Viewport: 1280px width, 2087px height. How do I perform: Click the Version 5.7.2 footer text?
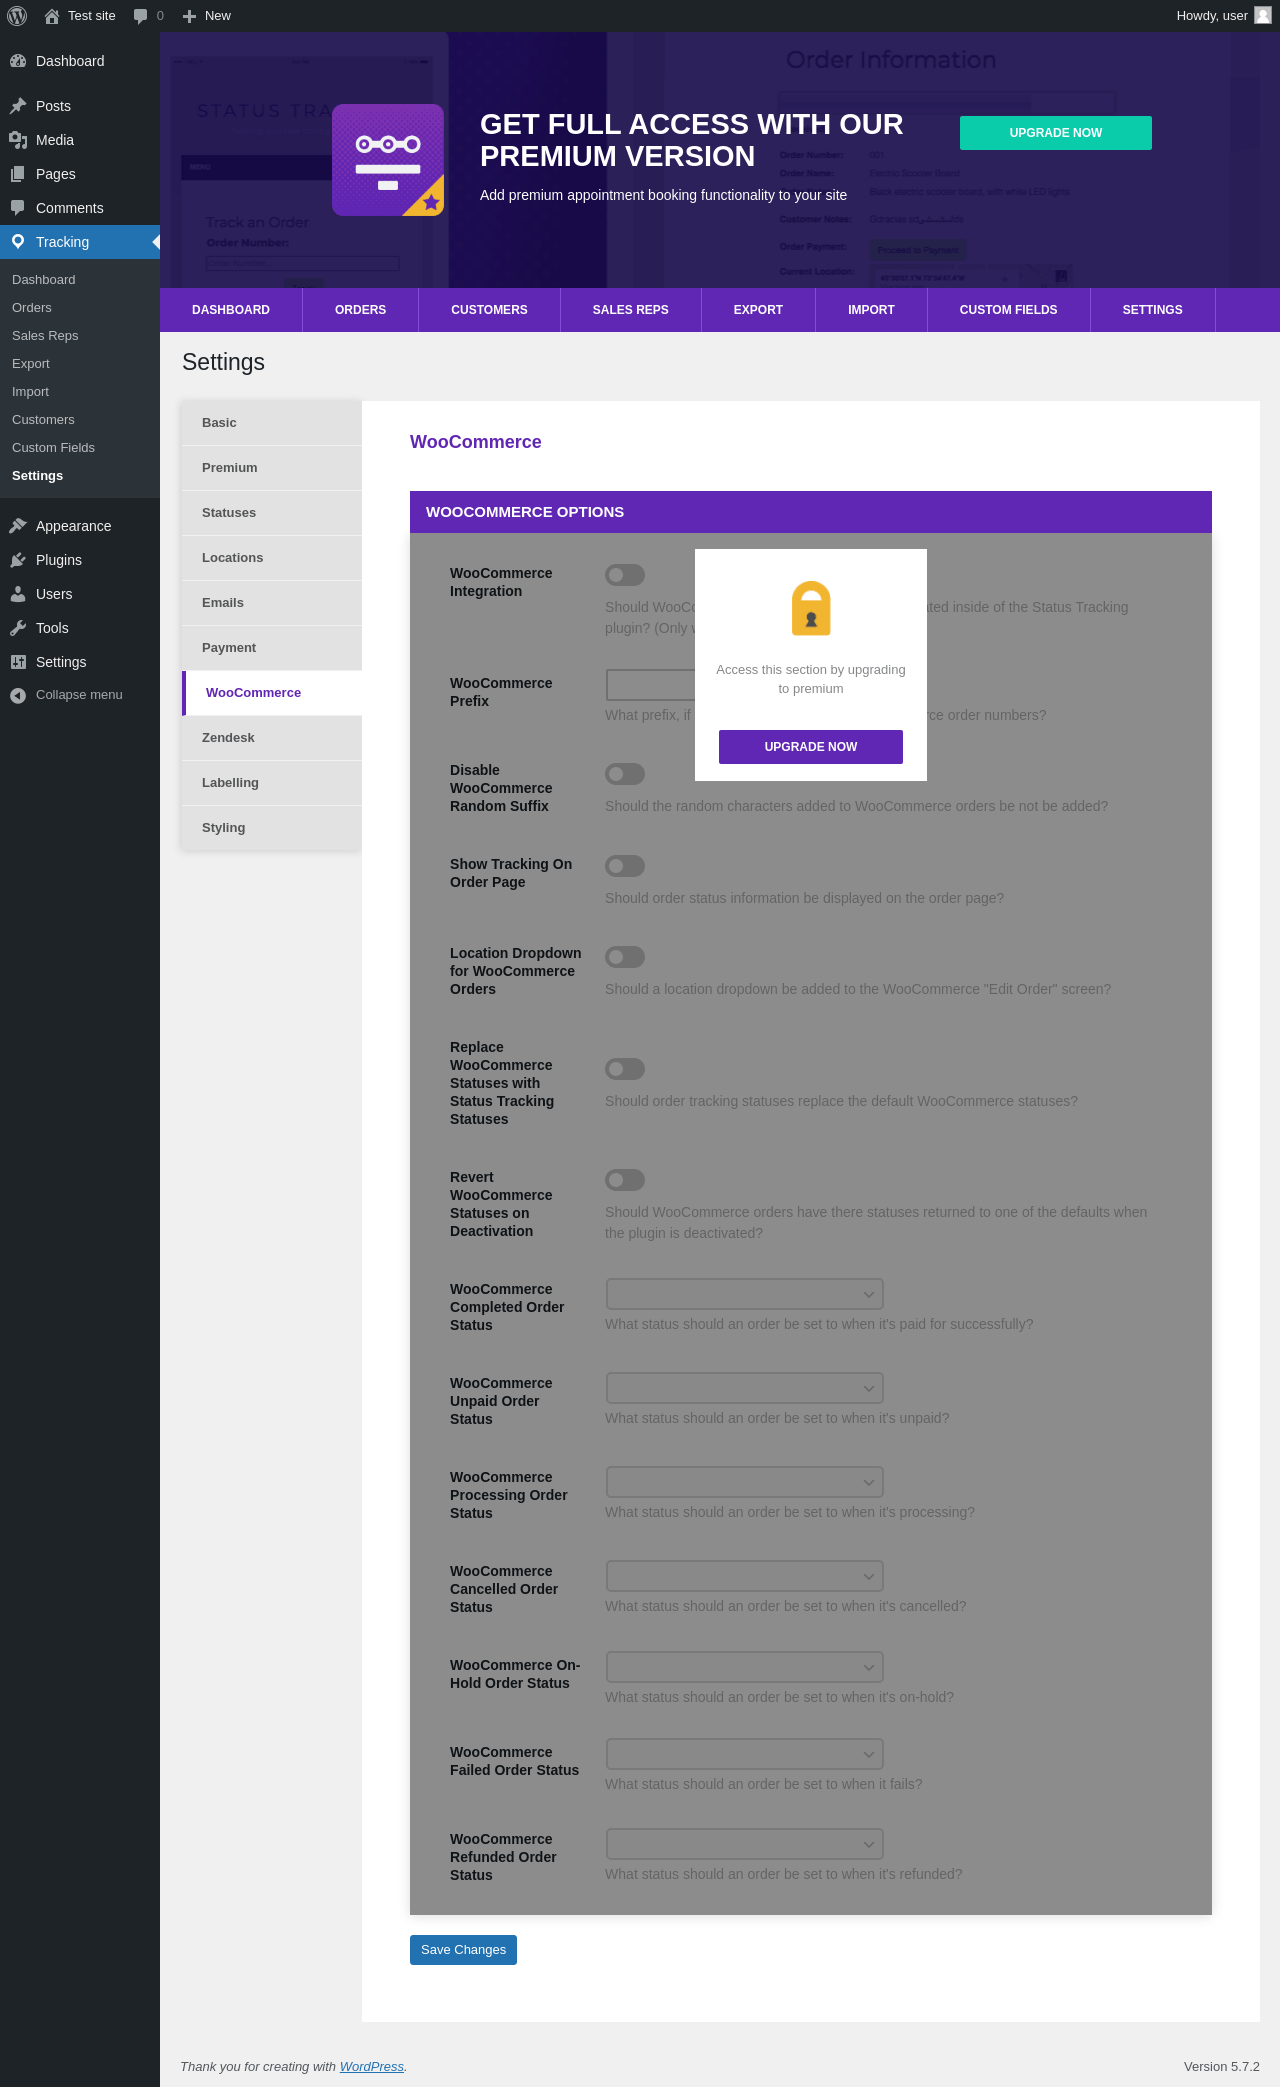(x=1222, y=2066)
